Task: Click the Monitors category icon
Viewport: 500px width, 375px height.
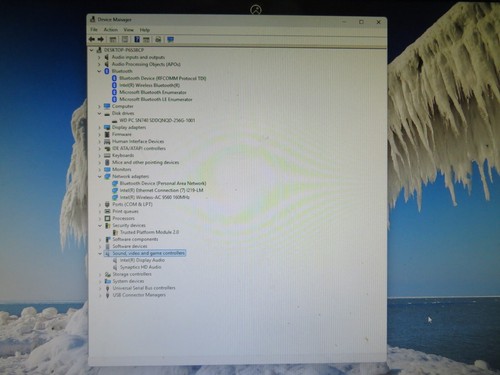Action: tap(107, 169)
